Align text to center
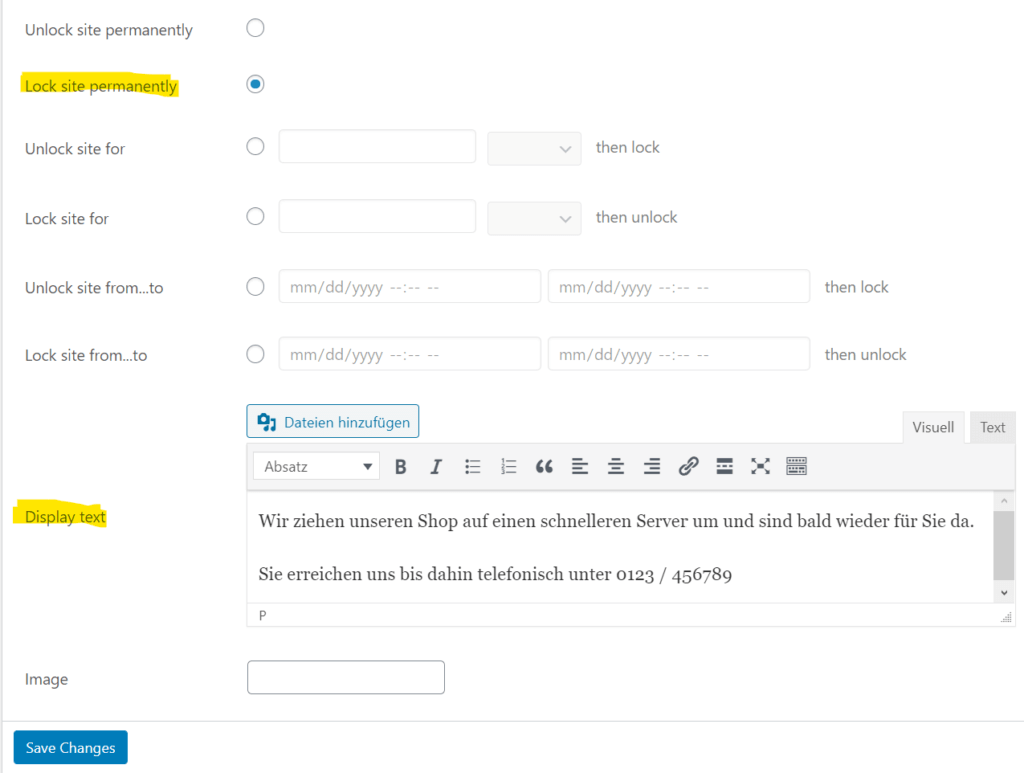The image size is (1024, 773). coord(616,466)
